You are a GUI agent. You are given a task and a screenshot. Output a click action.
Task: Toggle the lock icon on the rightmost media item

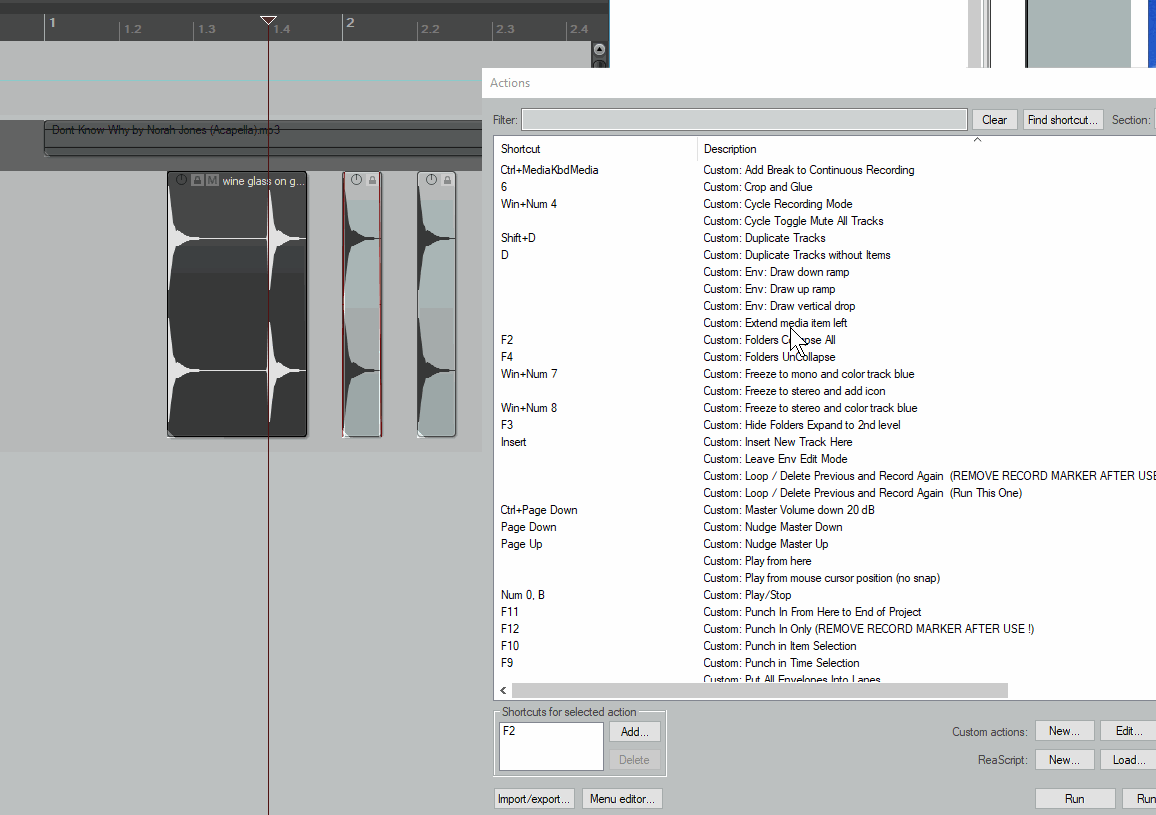click(448, 179)
